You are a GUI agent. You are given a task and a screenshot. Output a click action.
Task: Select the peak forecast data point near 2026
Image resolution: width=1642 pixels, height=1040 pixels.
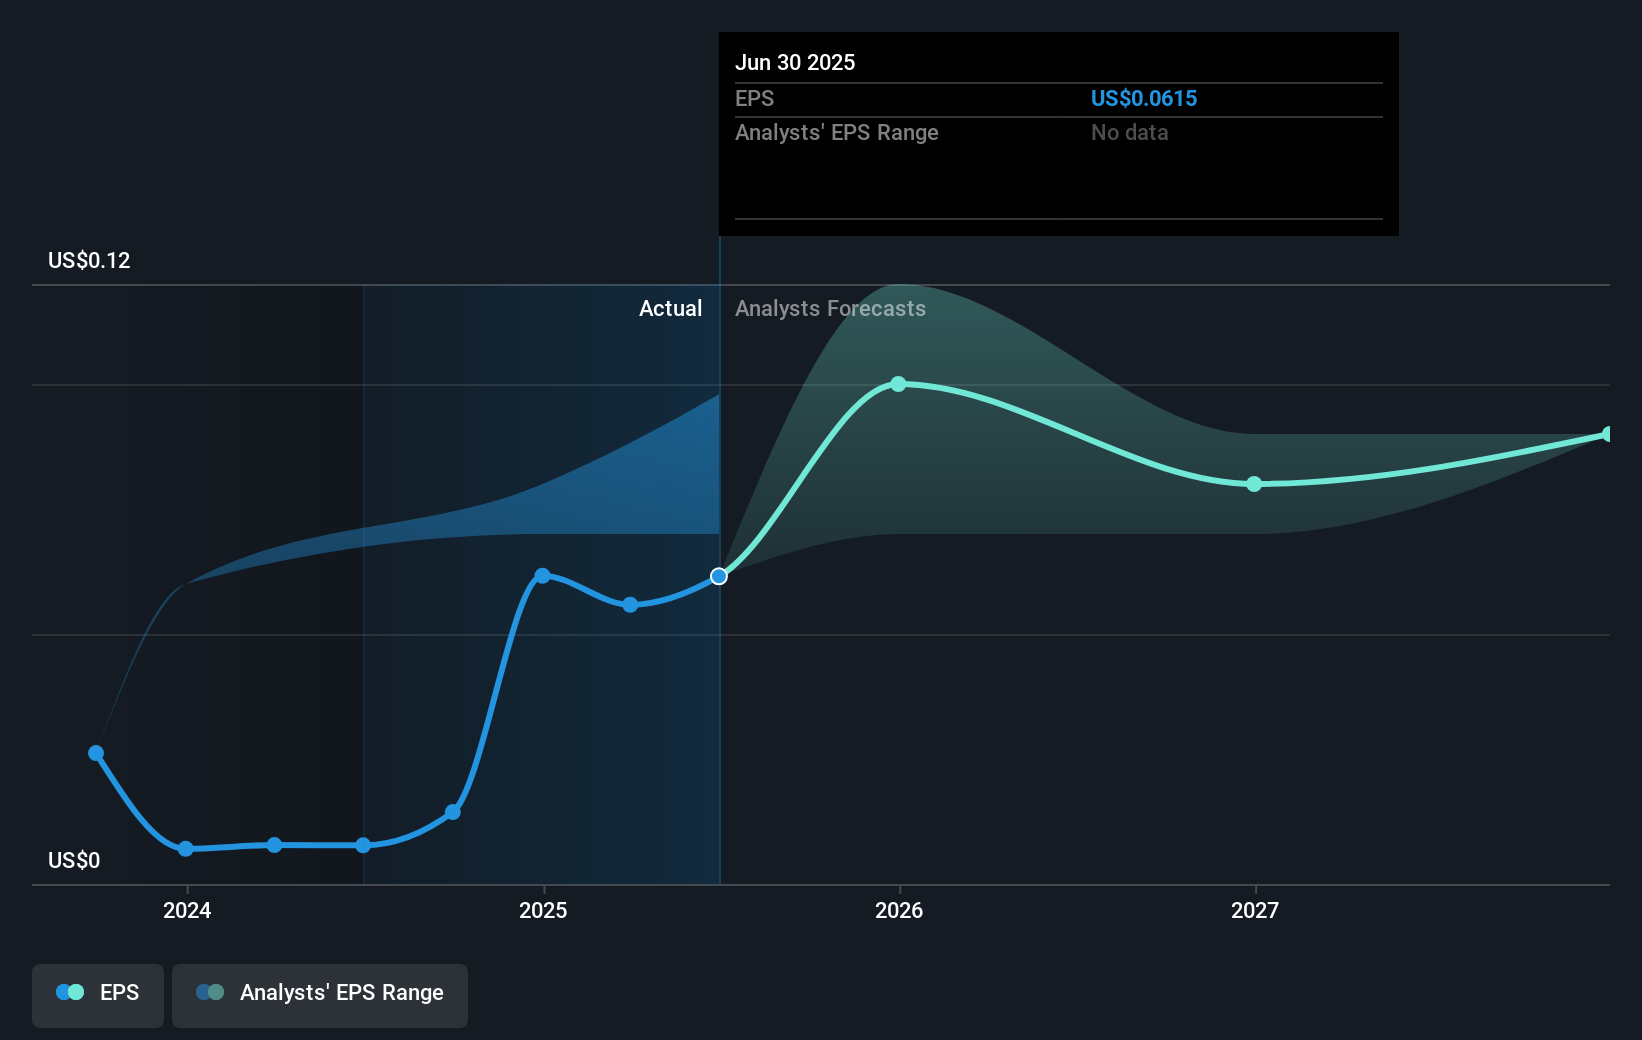point(899,383)
